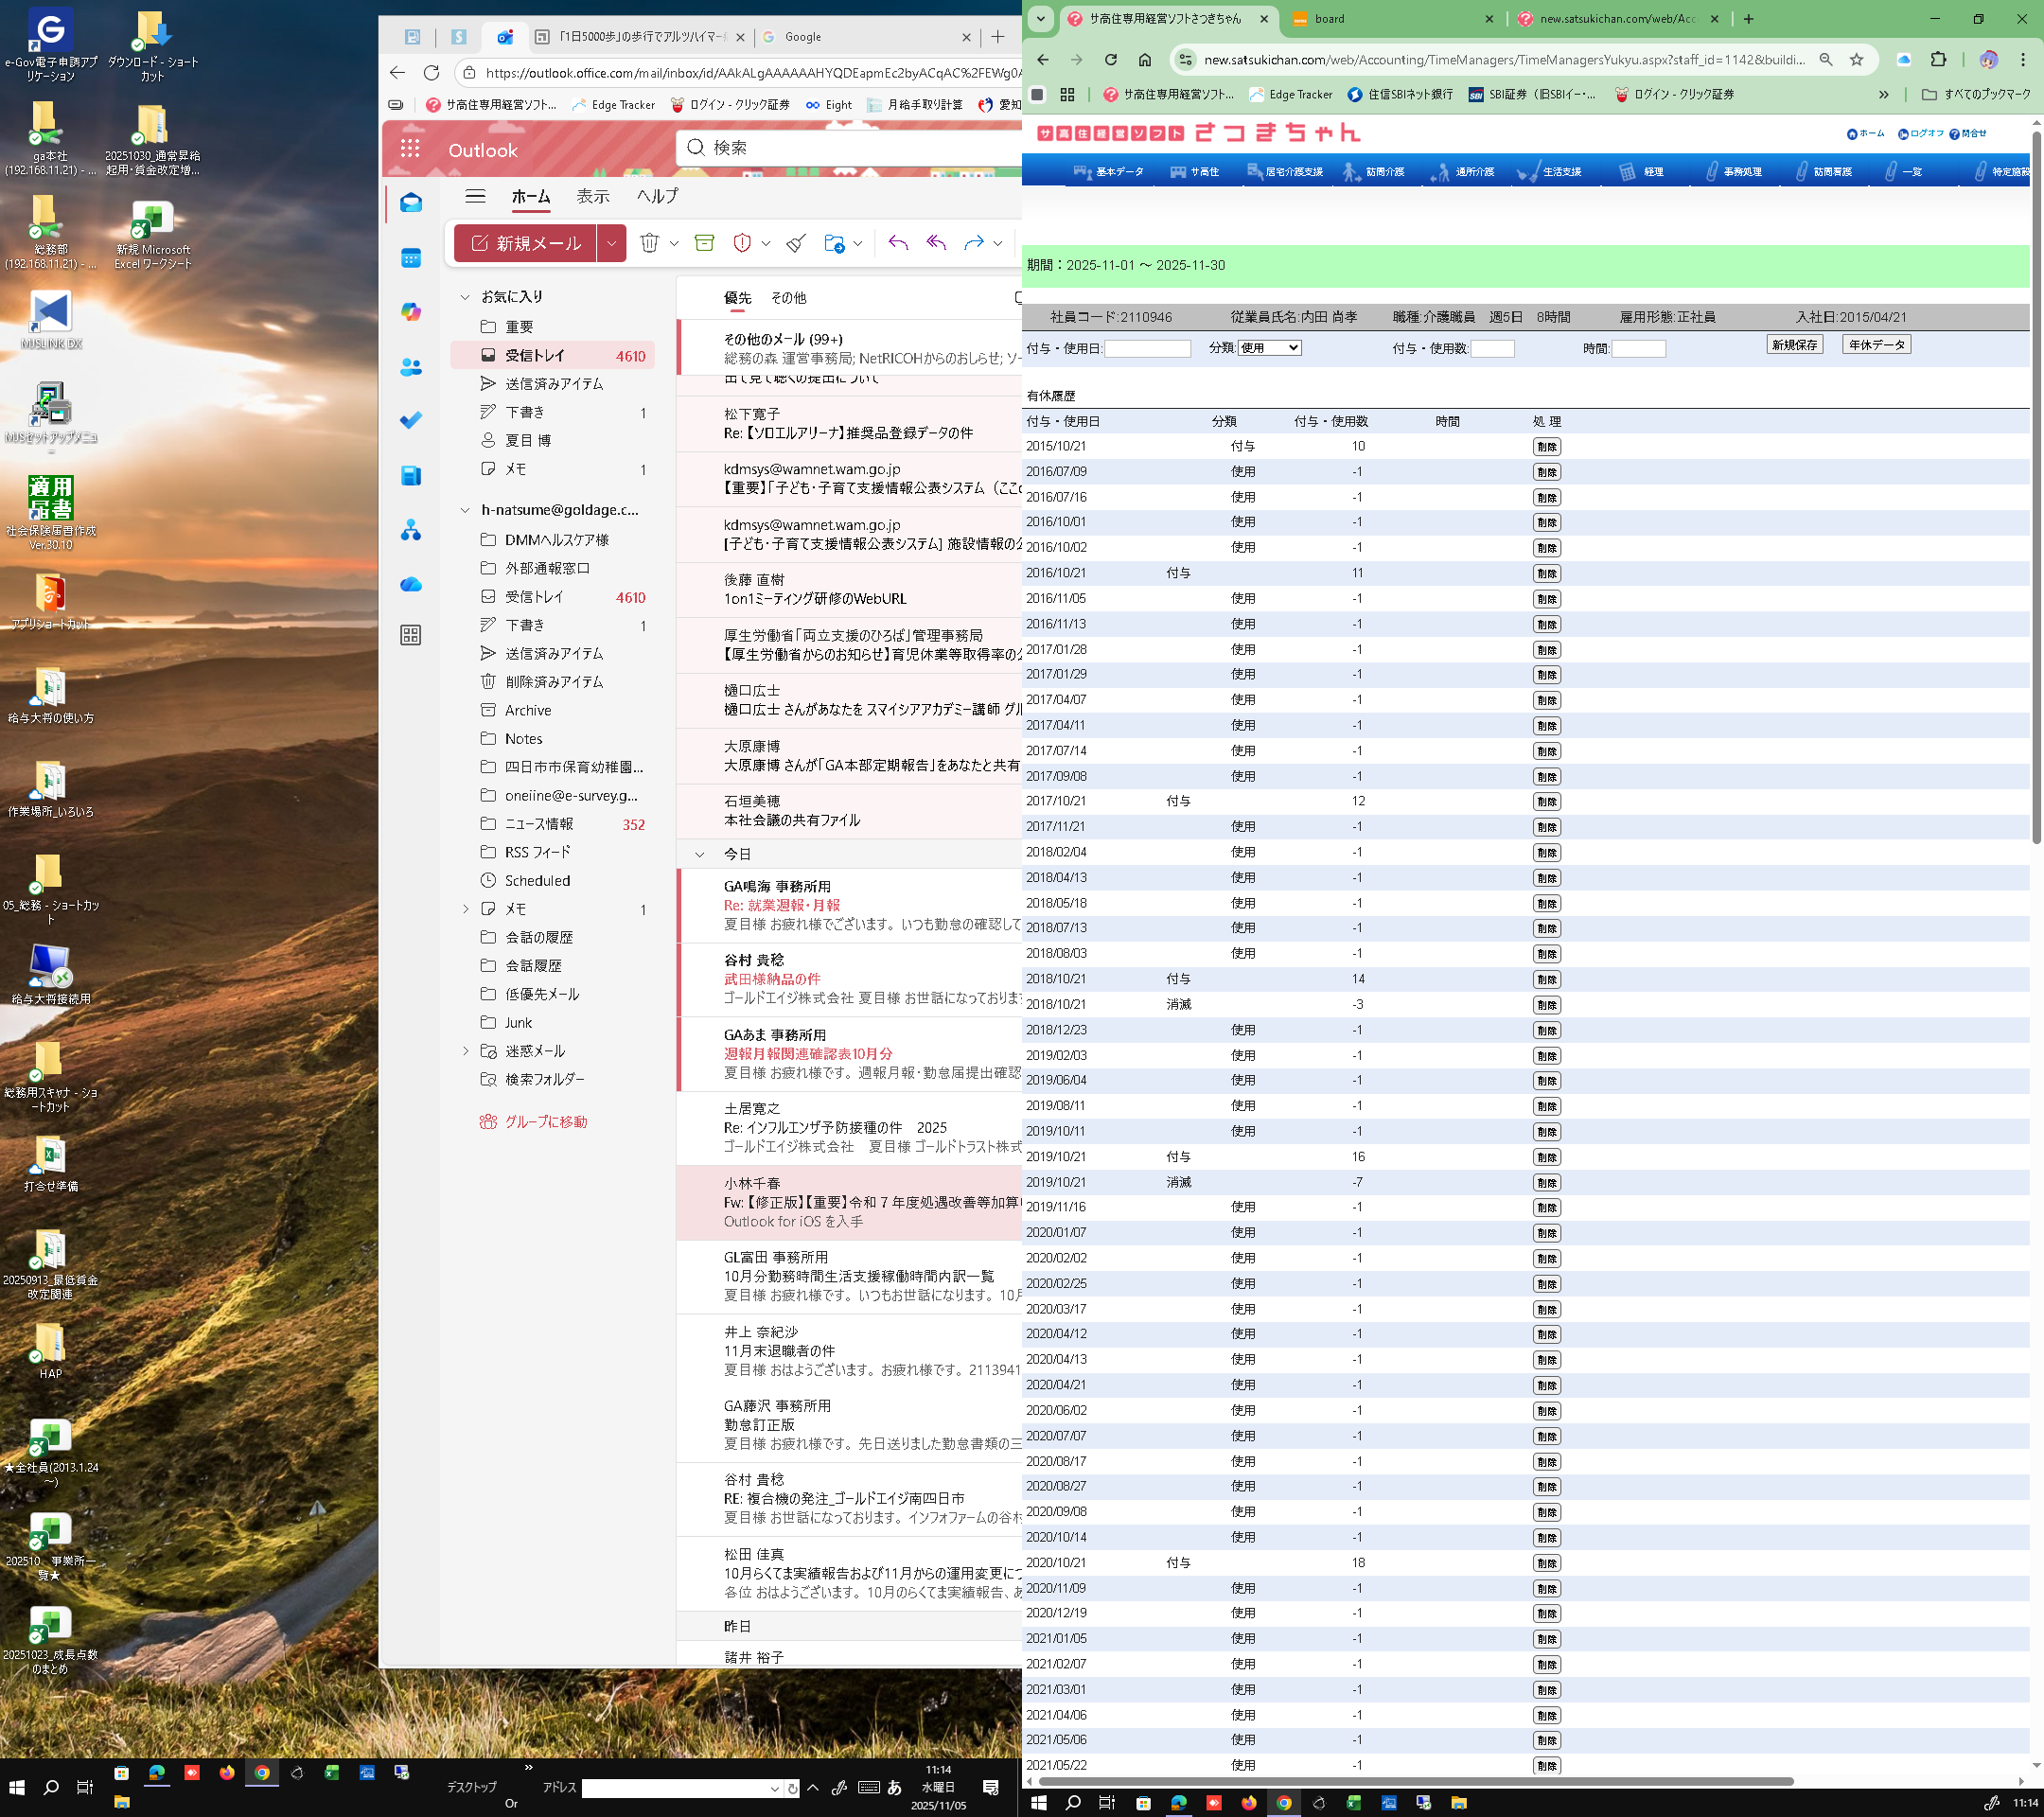This screenshot has width=2044, height=1817.
Task: Open the 分類 combo box set to 使用
Action: tap(1269, 348)
